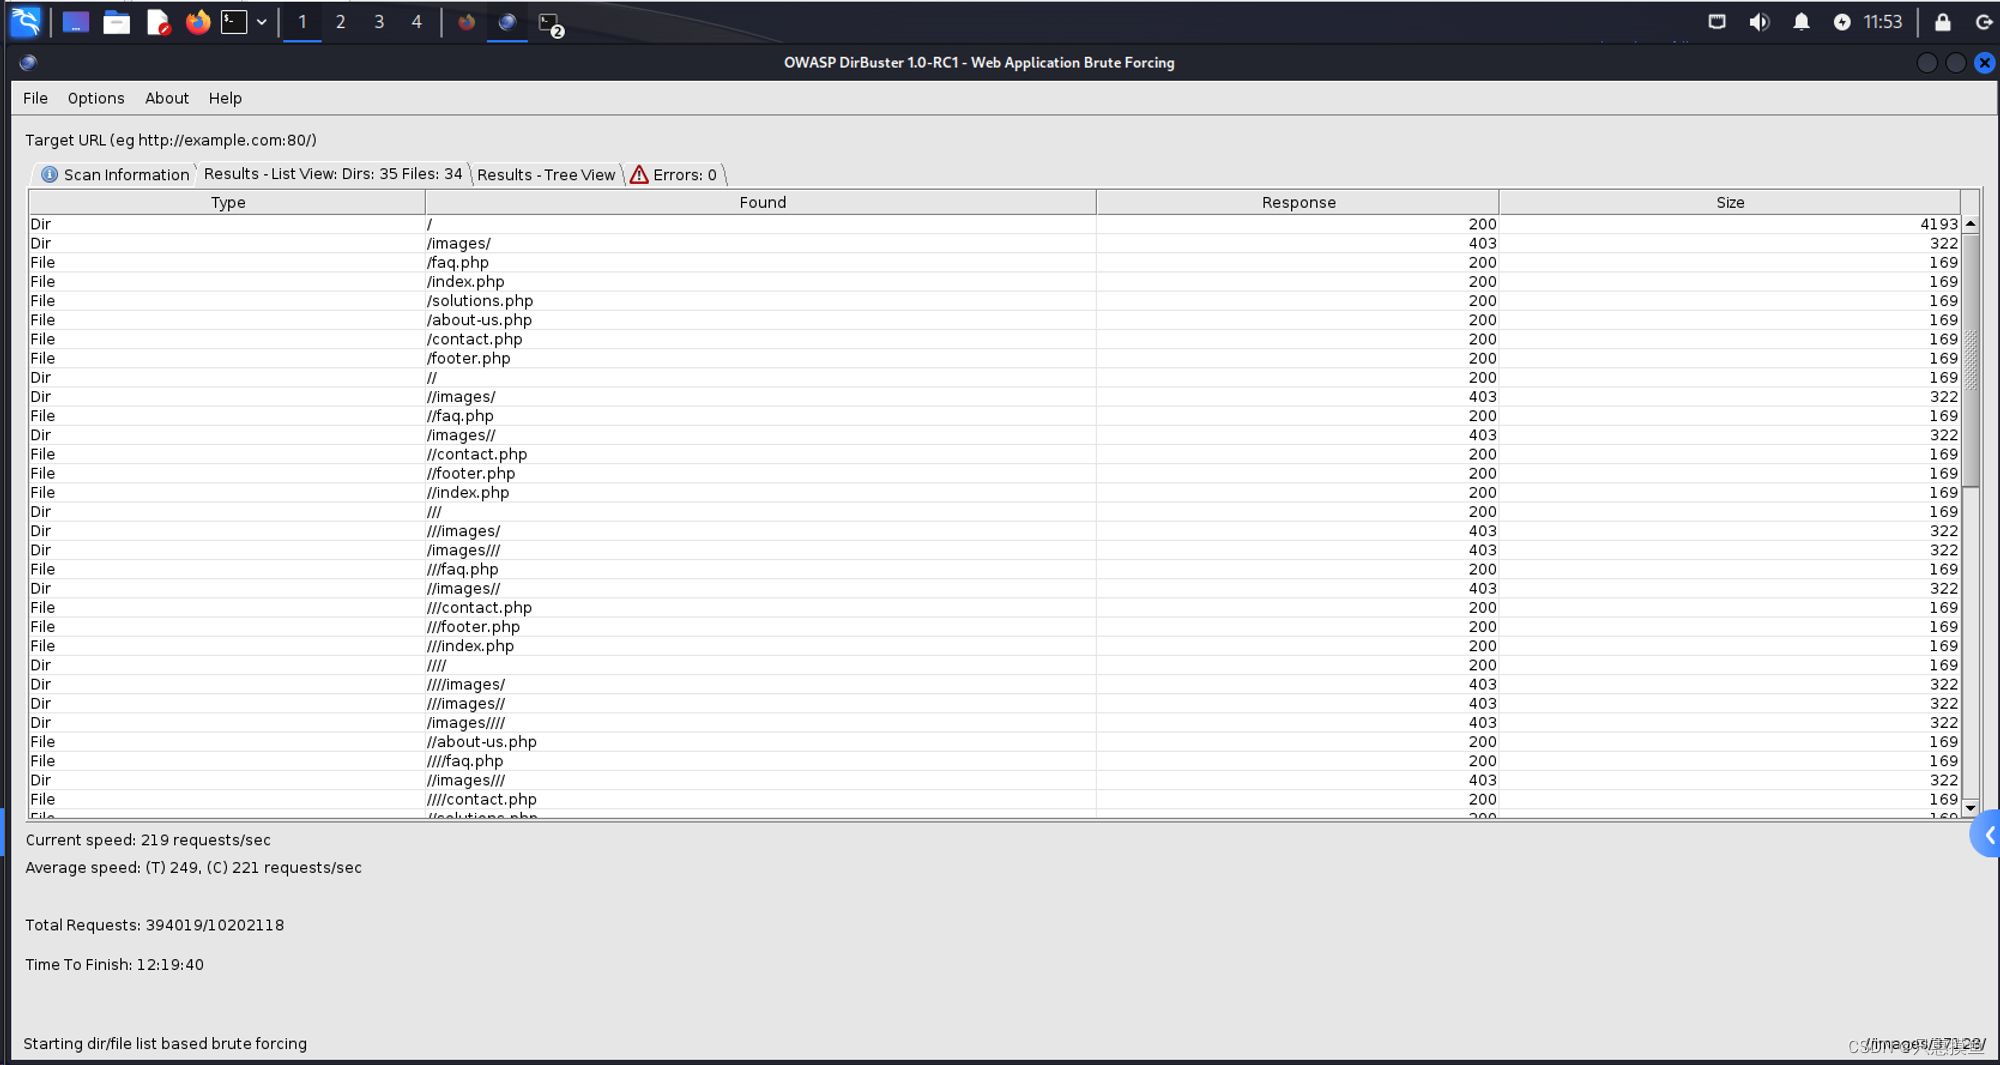Click the display tray icon
2000x1065 pixels.
click(1717, 22)
